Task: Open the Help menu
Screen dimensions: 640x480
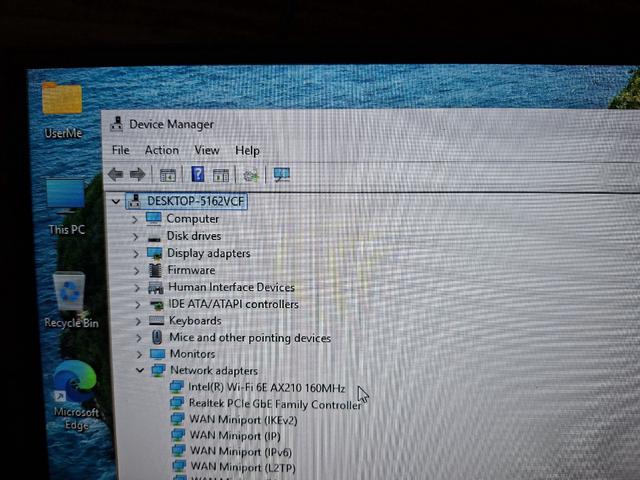Action: [x=247, y=151]
